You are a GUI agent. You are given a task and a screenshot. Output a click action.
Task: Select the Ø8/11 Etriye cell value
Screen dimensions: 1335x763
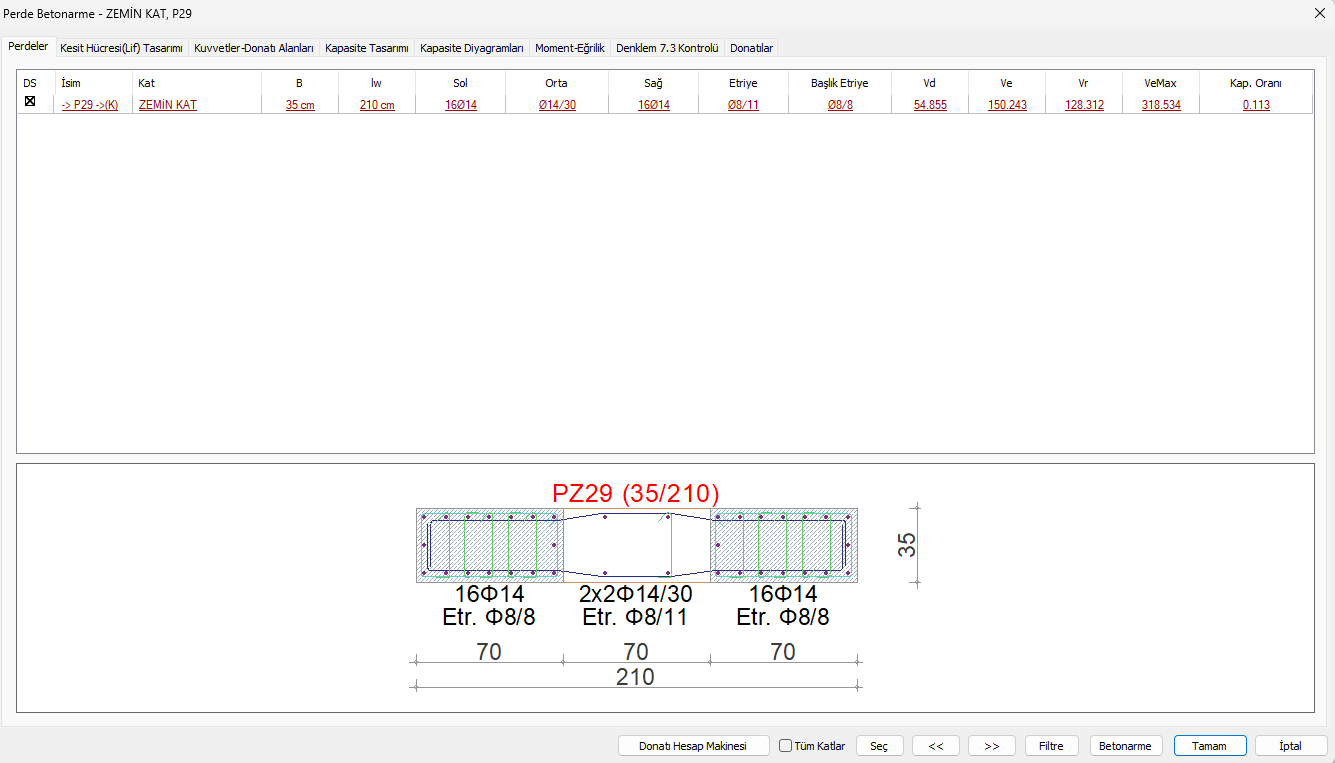pos(743,105)
